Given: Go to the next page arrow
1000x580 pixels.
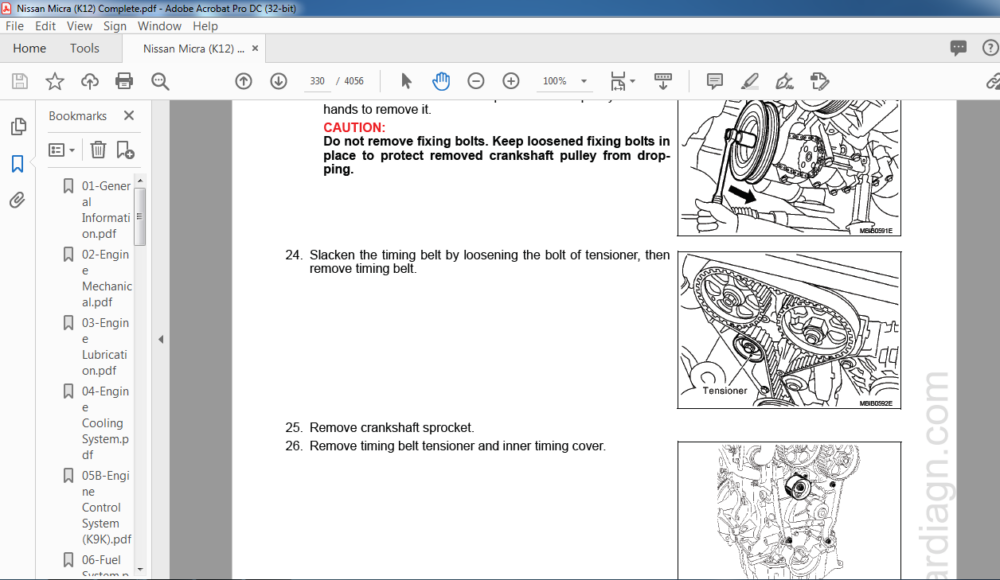Looking at the screenshot, I should [279, 81].
